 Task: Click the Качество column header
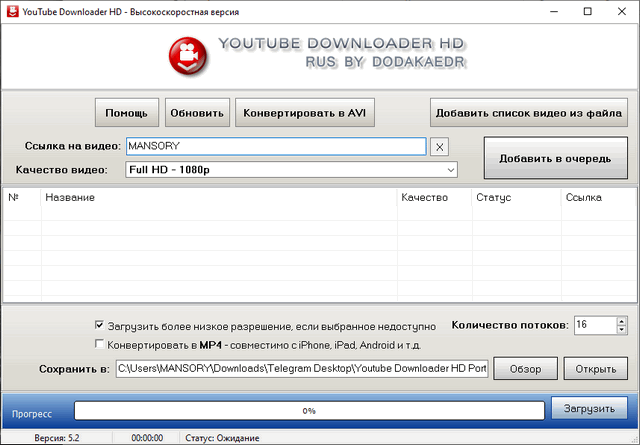pyautogui.click(x=434, y=198)
